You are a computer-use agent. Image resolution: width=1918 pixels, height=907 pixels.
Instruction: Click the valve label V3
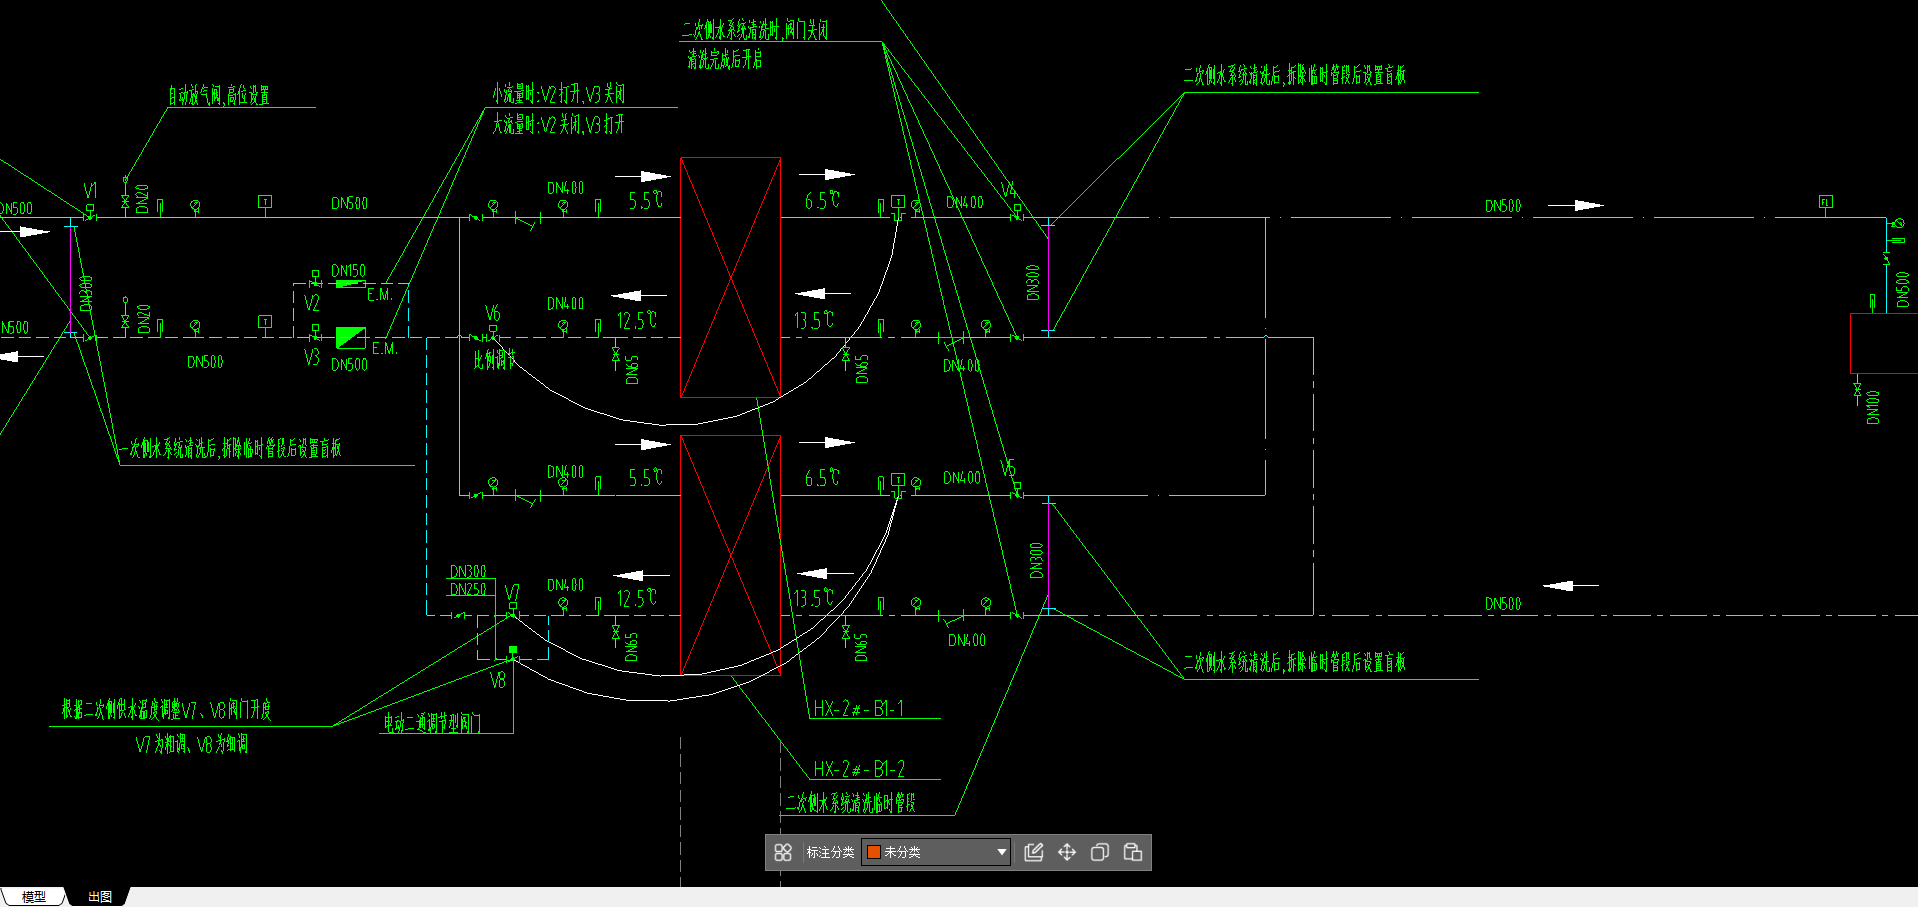(x=312, y=357)
